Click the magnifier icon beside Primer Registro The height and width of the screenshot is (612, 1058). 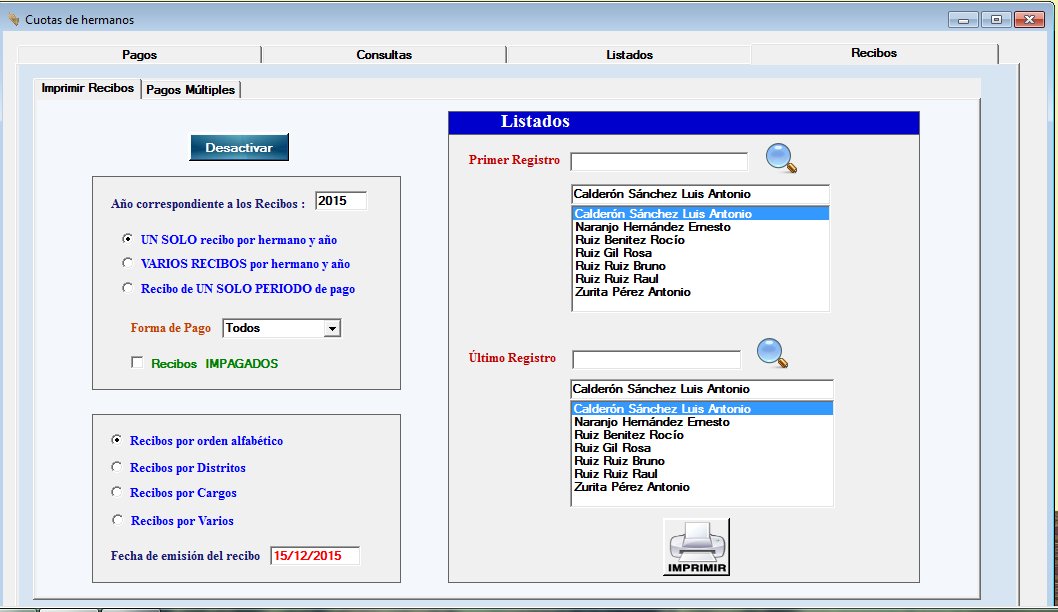click(x=780, y=159)
